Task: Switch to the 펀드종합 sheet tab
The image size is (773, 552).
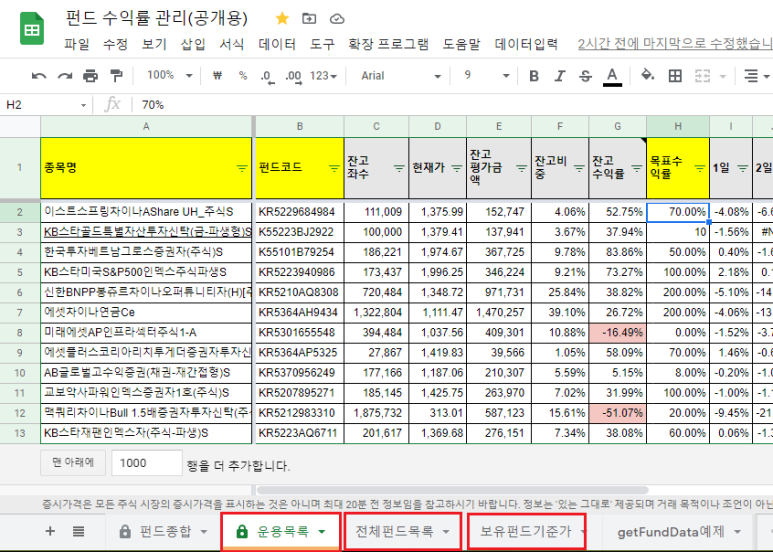Action: pos(164,531)
